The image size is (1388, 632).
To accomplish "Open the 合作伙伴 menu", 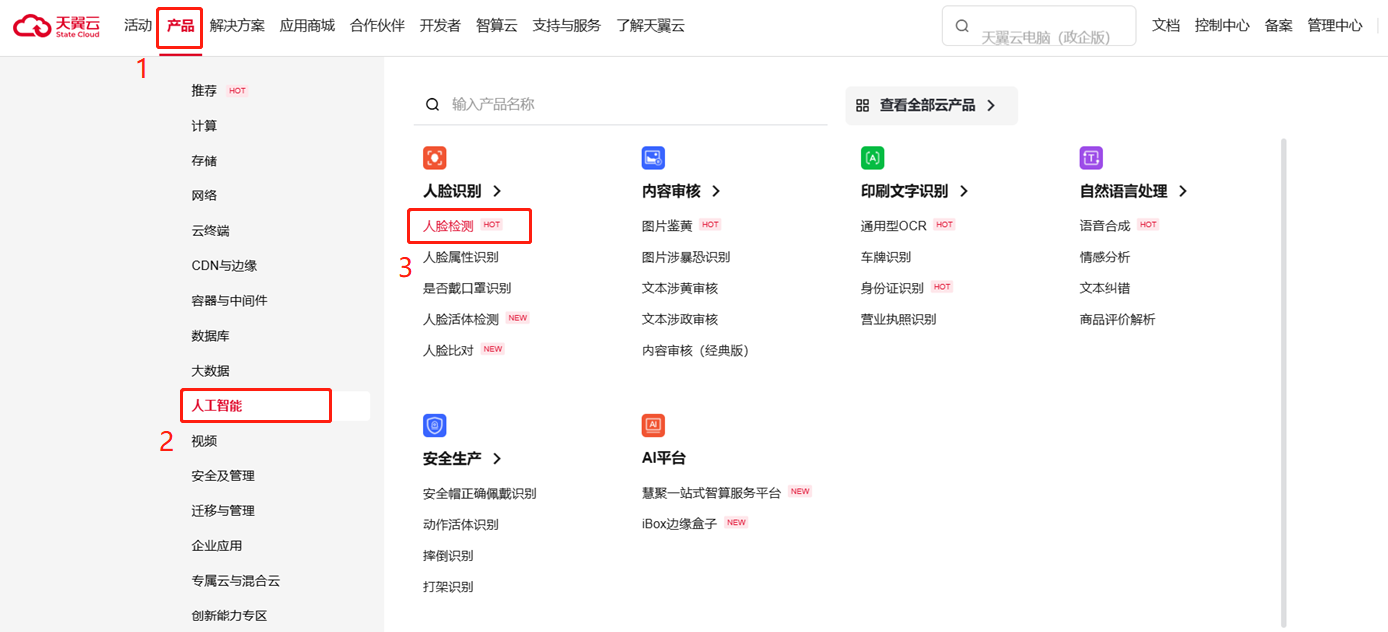I will [x=377, y=26].
